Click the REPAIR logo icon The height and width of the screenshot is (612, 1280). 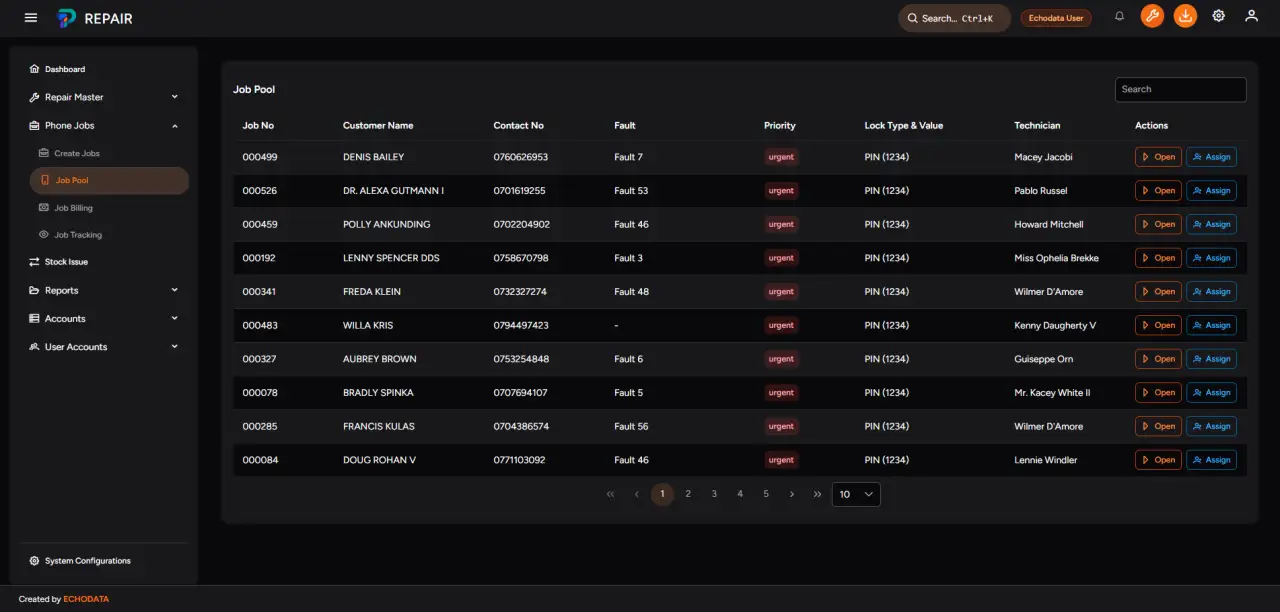click(x=66, y=18)
